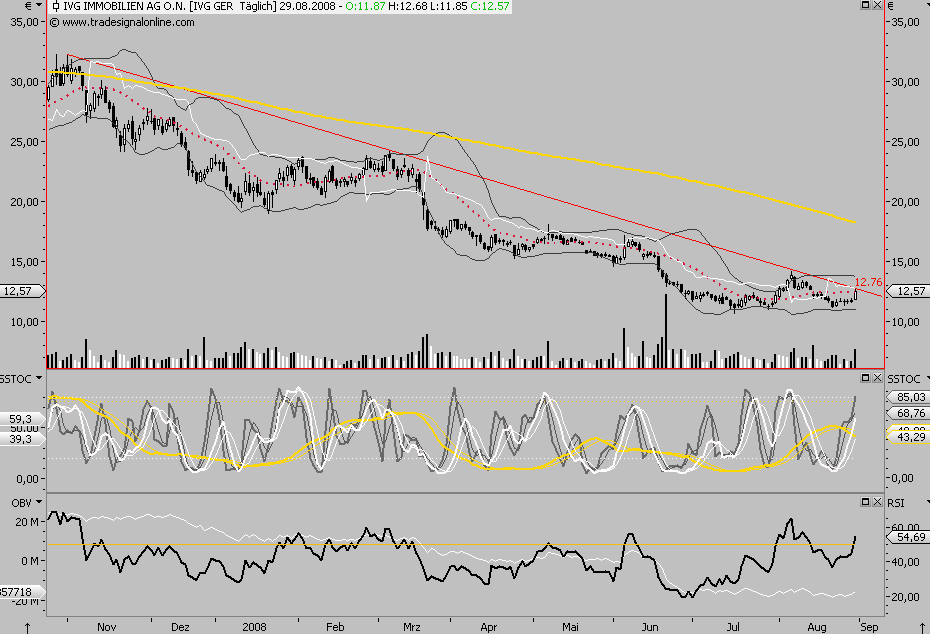930x634 pixels.
Task: Click the Jul label on the time axis
Action: (x=734, y=627)
